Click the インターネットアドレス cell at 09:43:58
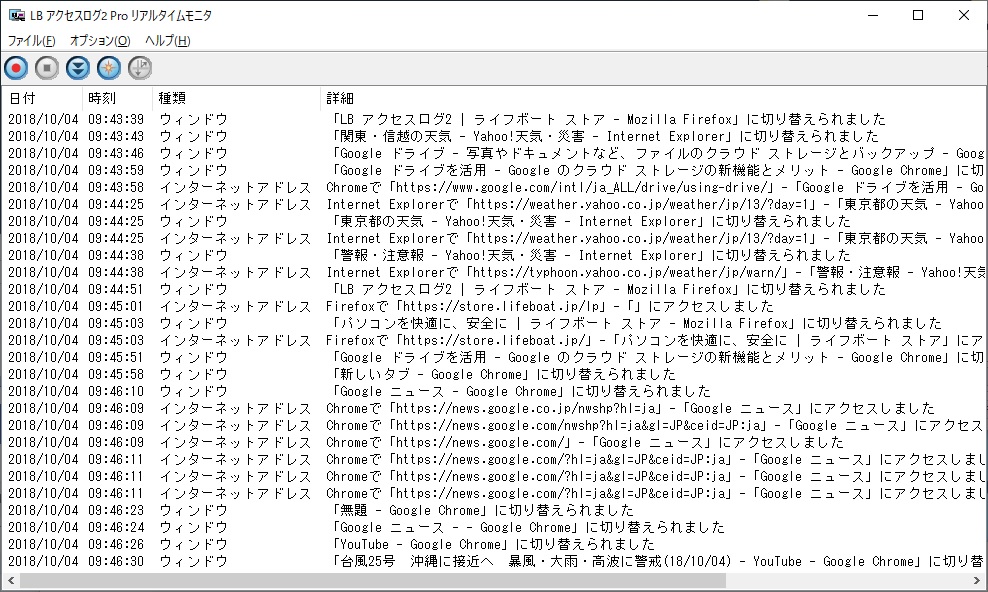Screen dimensions: 988x592 tap(235, 187)
